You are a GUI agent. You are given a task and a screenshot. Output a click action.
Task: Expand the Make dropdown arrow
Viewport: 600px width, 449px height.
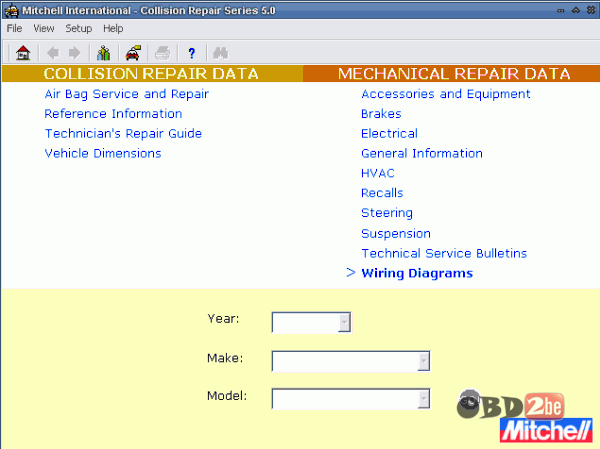coord(424,361)
